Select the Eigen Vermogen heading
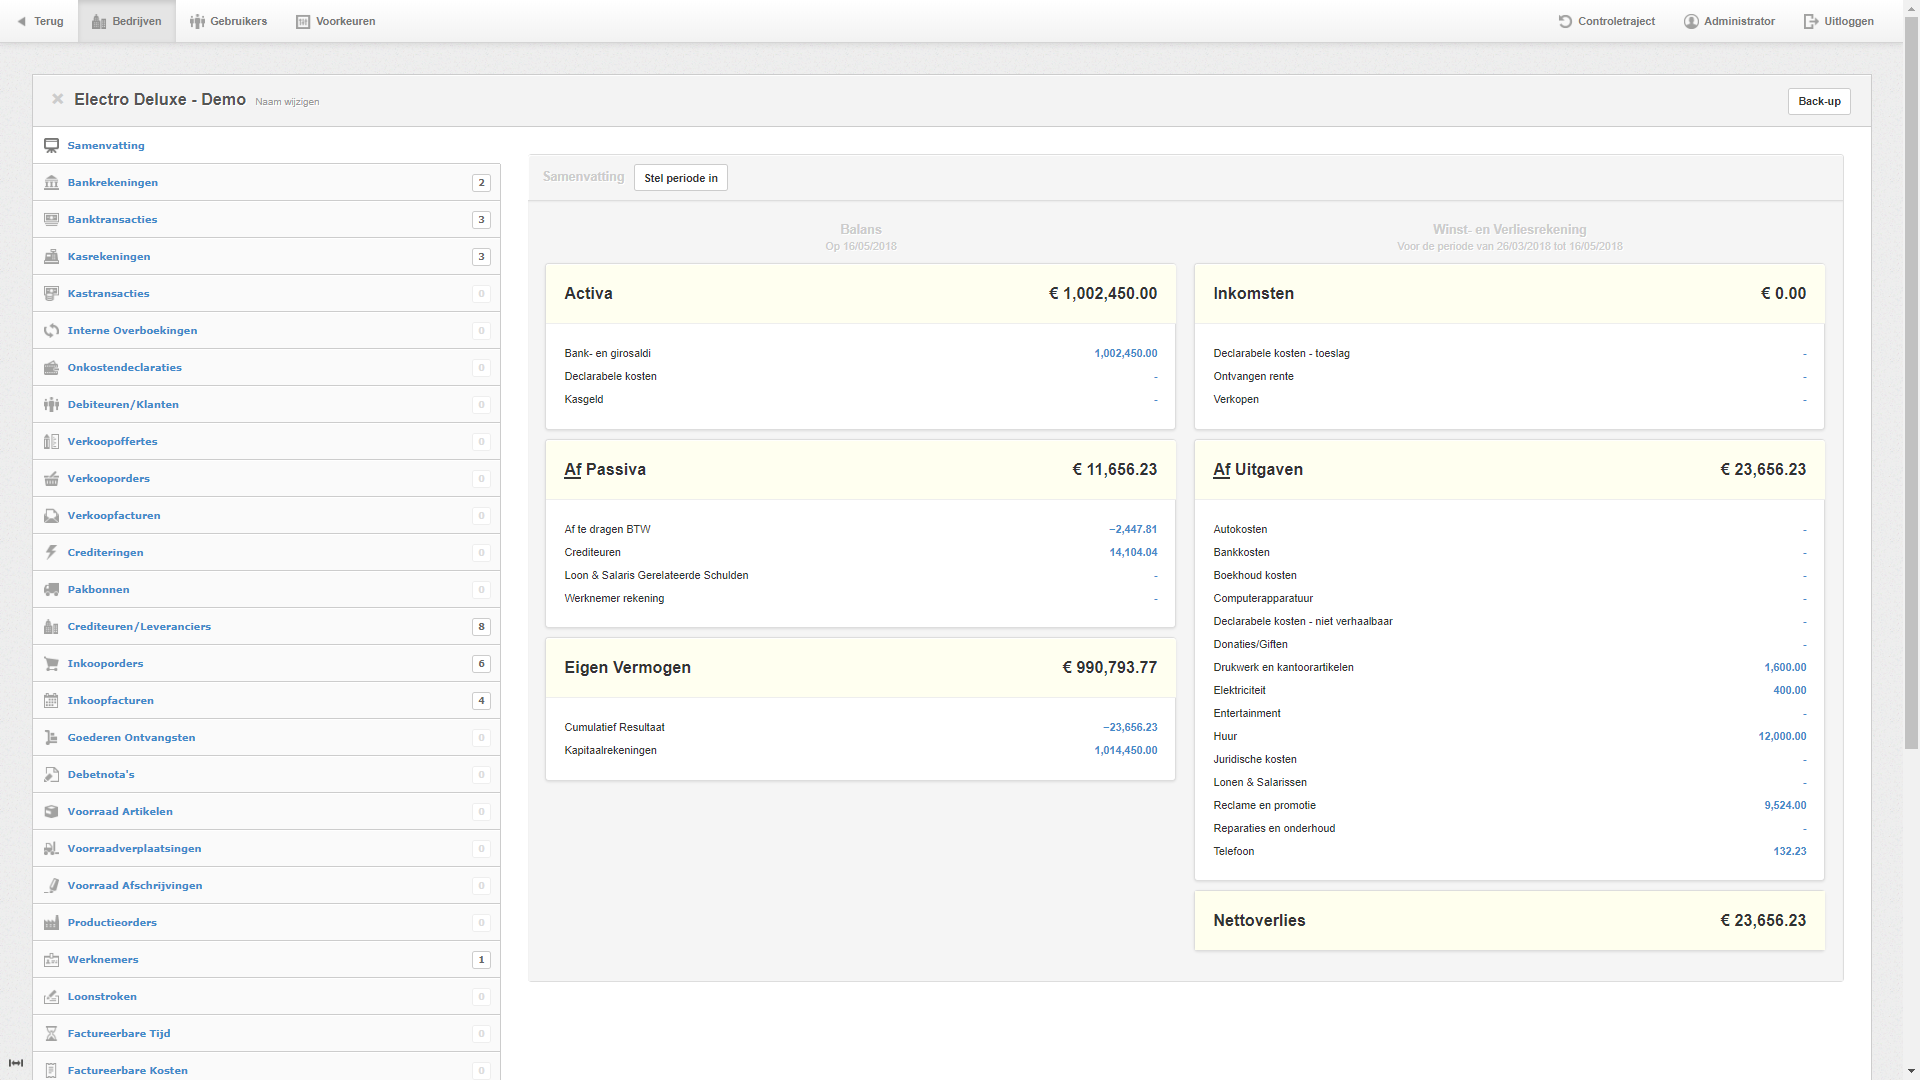 tap(627, 668)
